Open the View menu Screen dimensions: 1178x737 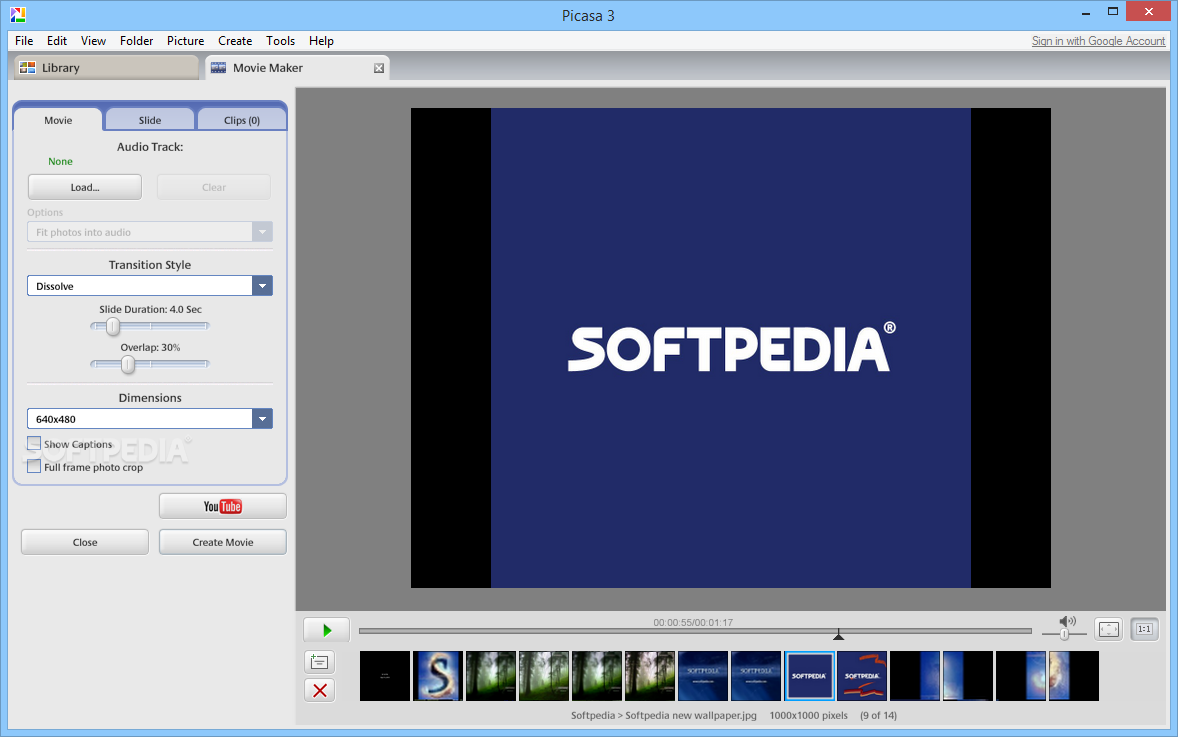93,41
